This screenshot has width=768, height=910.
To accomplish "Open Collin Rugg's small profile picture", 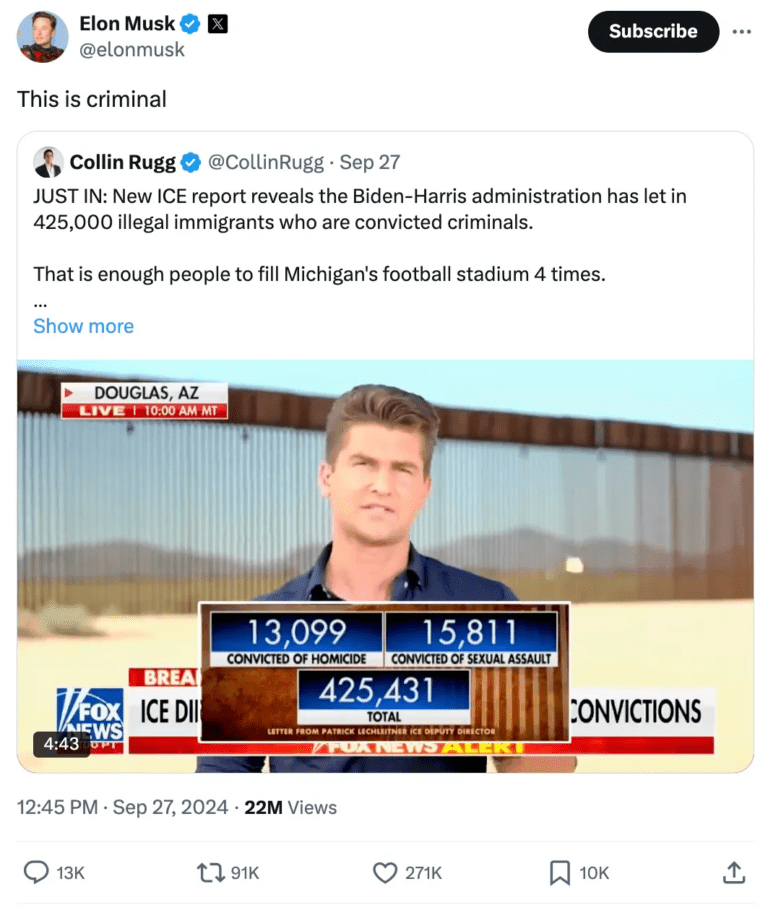I will (x=48, y=162).
